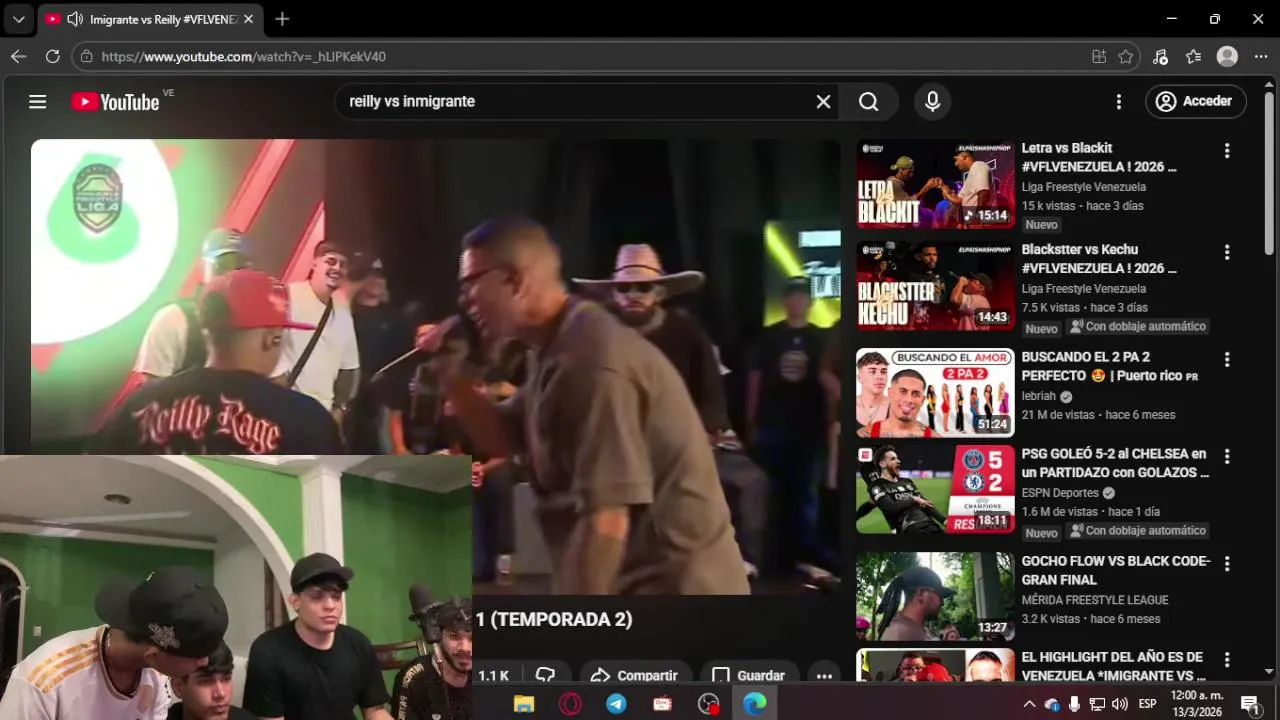Click the browser address bar URL
This screenshot has width=1280, height=720.
tap(244, 57)
